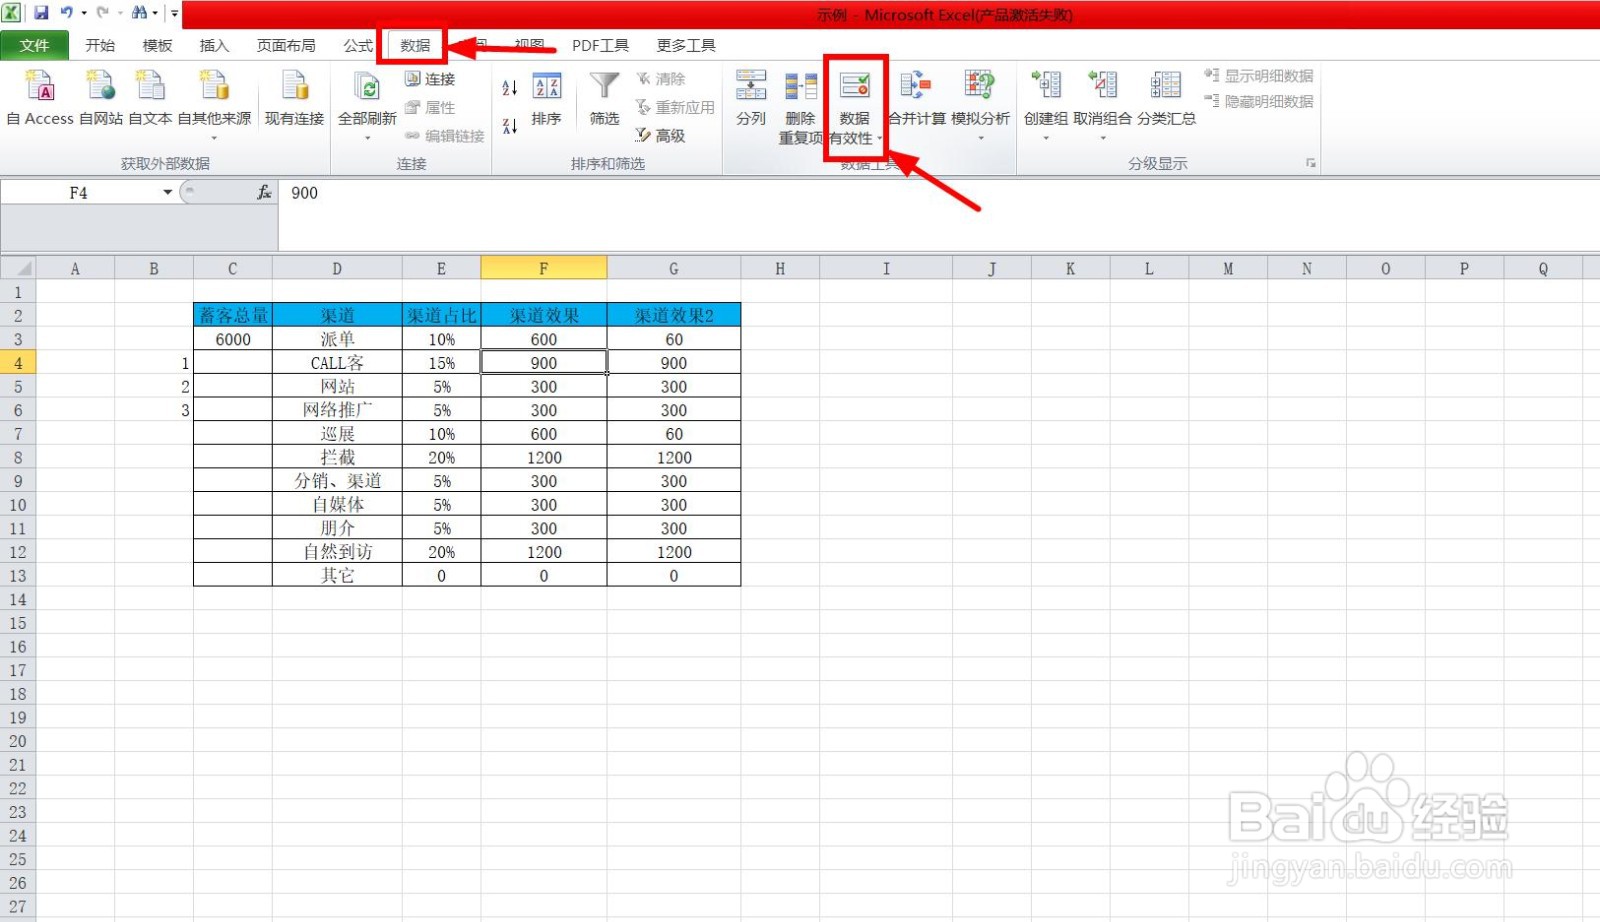Switch to PDF工具 tab
This screenshot has height=922, width=1600.
click(x=600, y=45)
